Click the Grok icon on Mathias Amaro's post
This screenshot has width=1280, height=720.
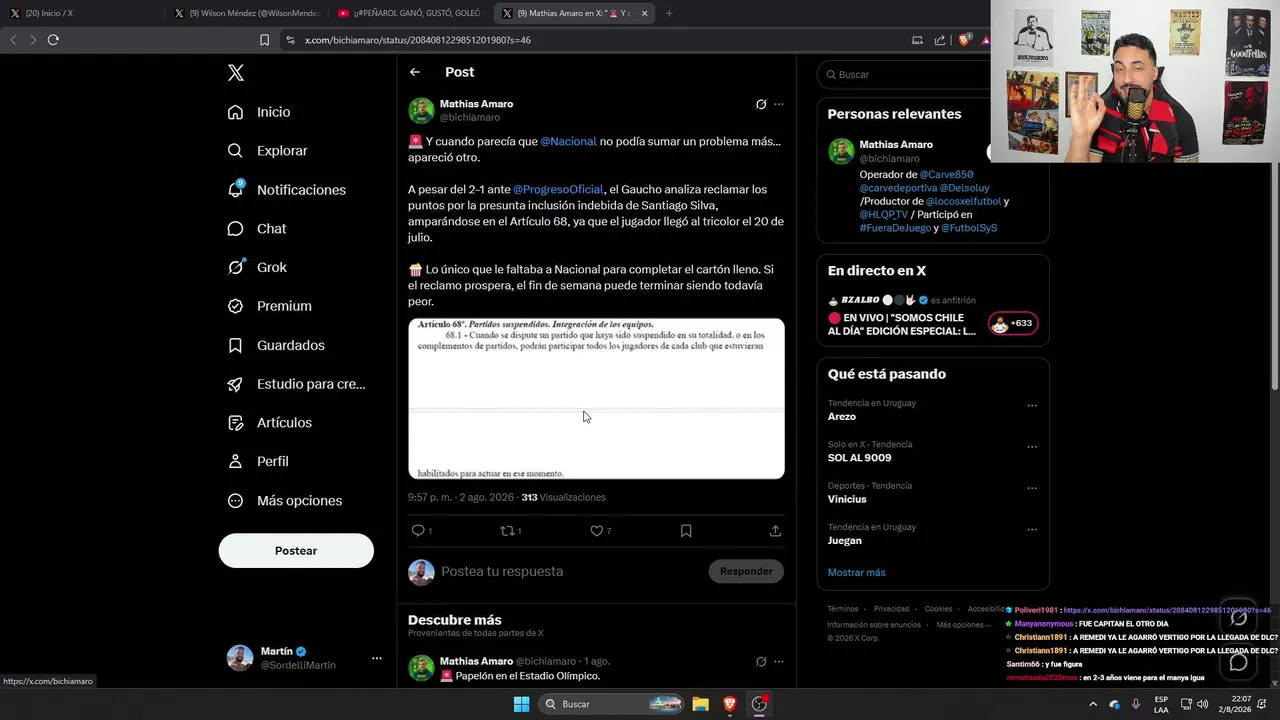(x=761, y=104)
